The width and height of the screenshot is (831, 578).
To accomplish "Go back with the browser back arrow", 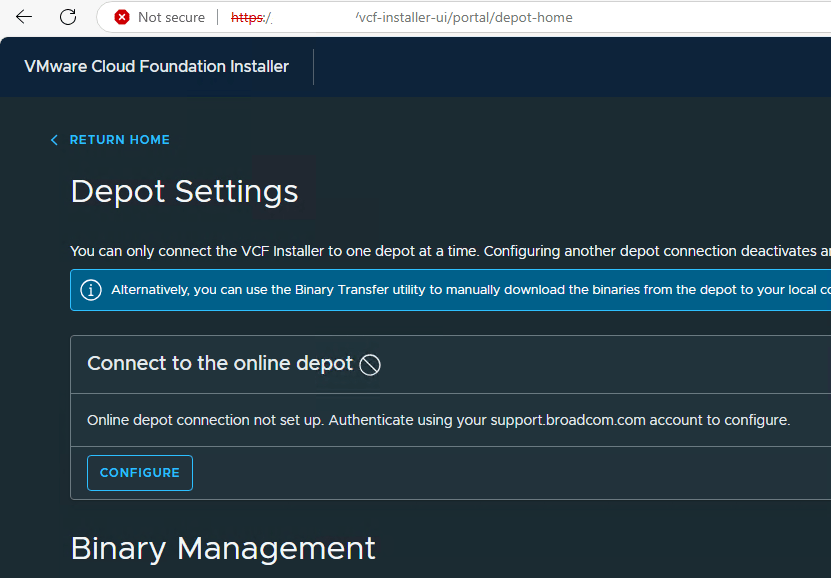I will (24, 17).
